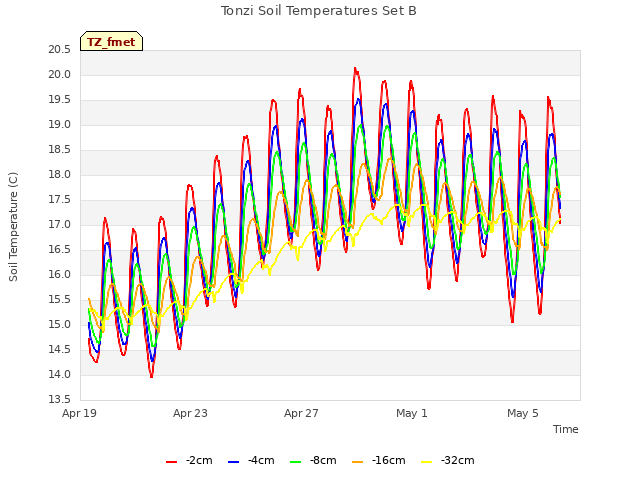This screenshot has height=480, width=640.
Task: Click the chart title Tonzi Soil Temperatures Set B
Action: click(318, 11)
